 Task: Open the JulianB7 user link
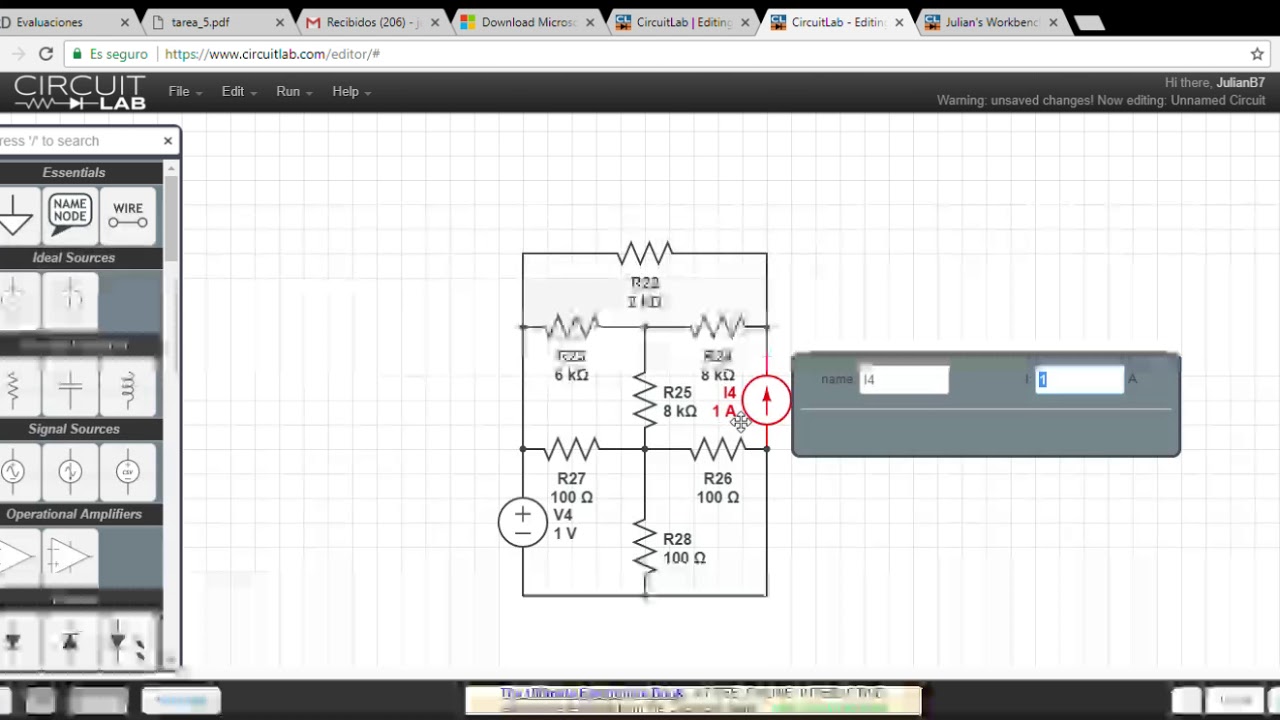point(1240,83)
